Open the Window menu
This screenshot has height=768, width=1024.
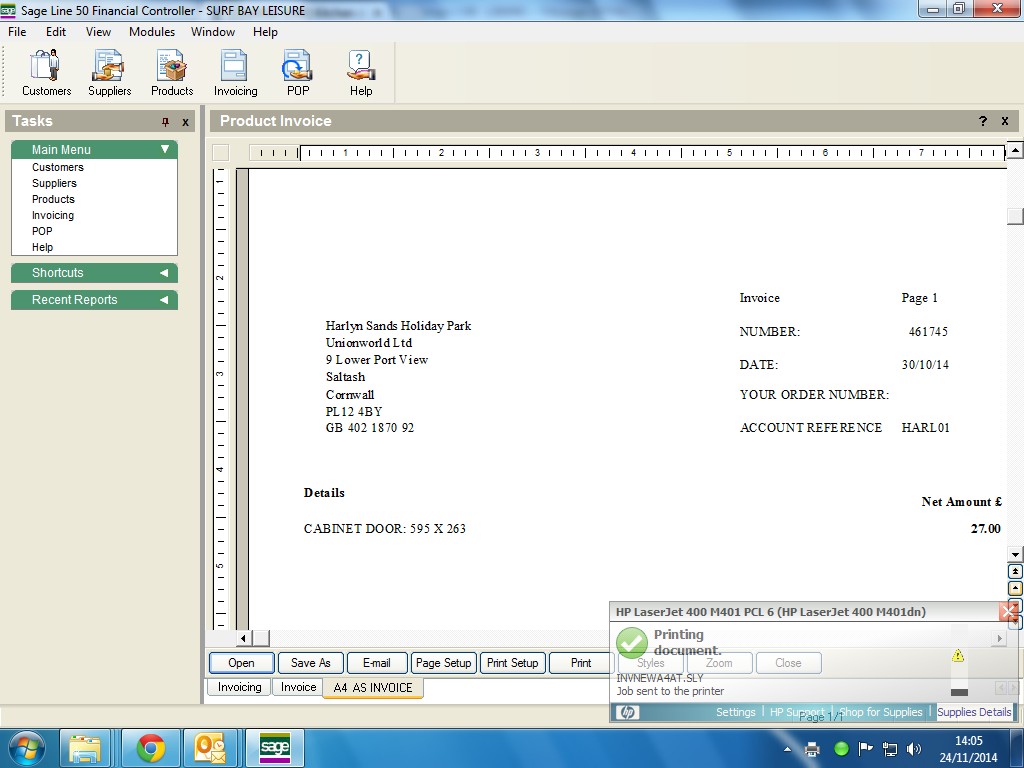pos(212,31)
